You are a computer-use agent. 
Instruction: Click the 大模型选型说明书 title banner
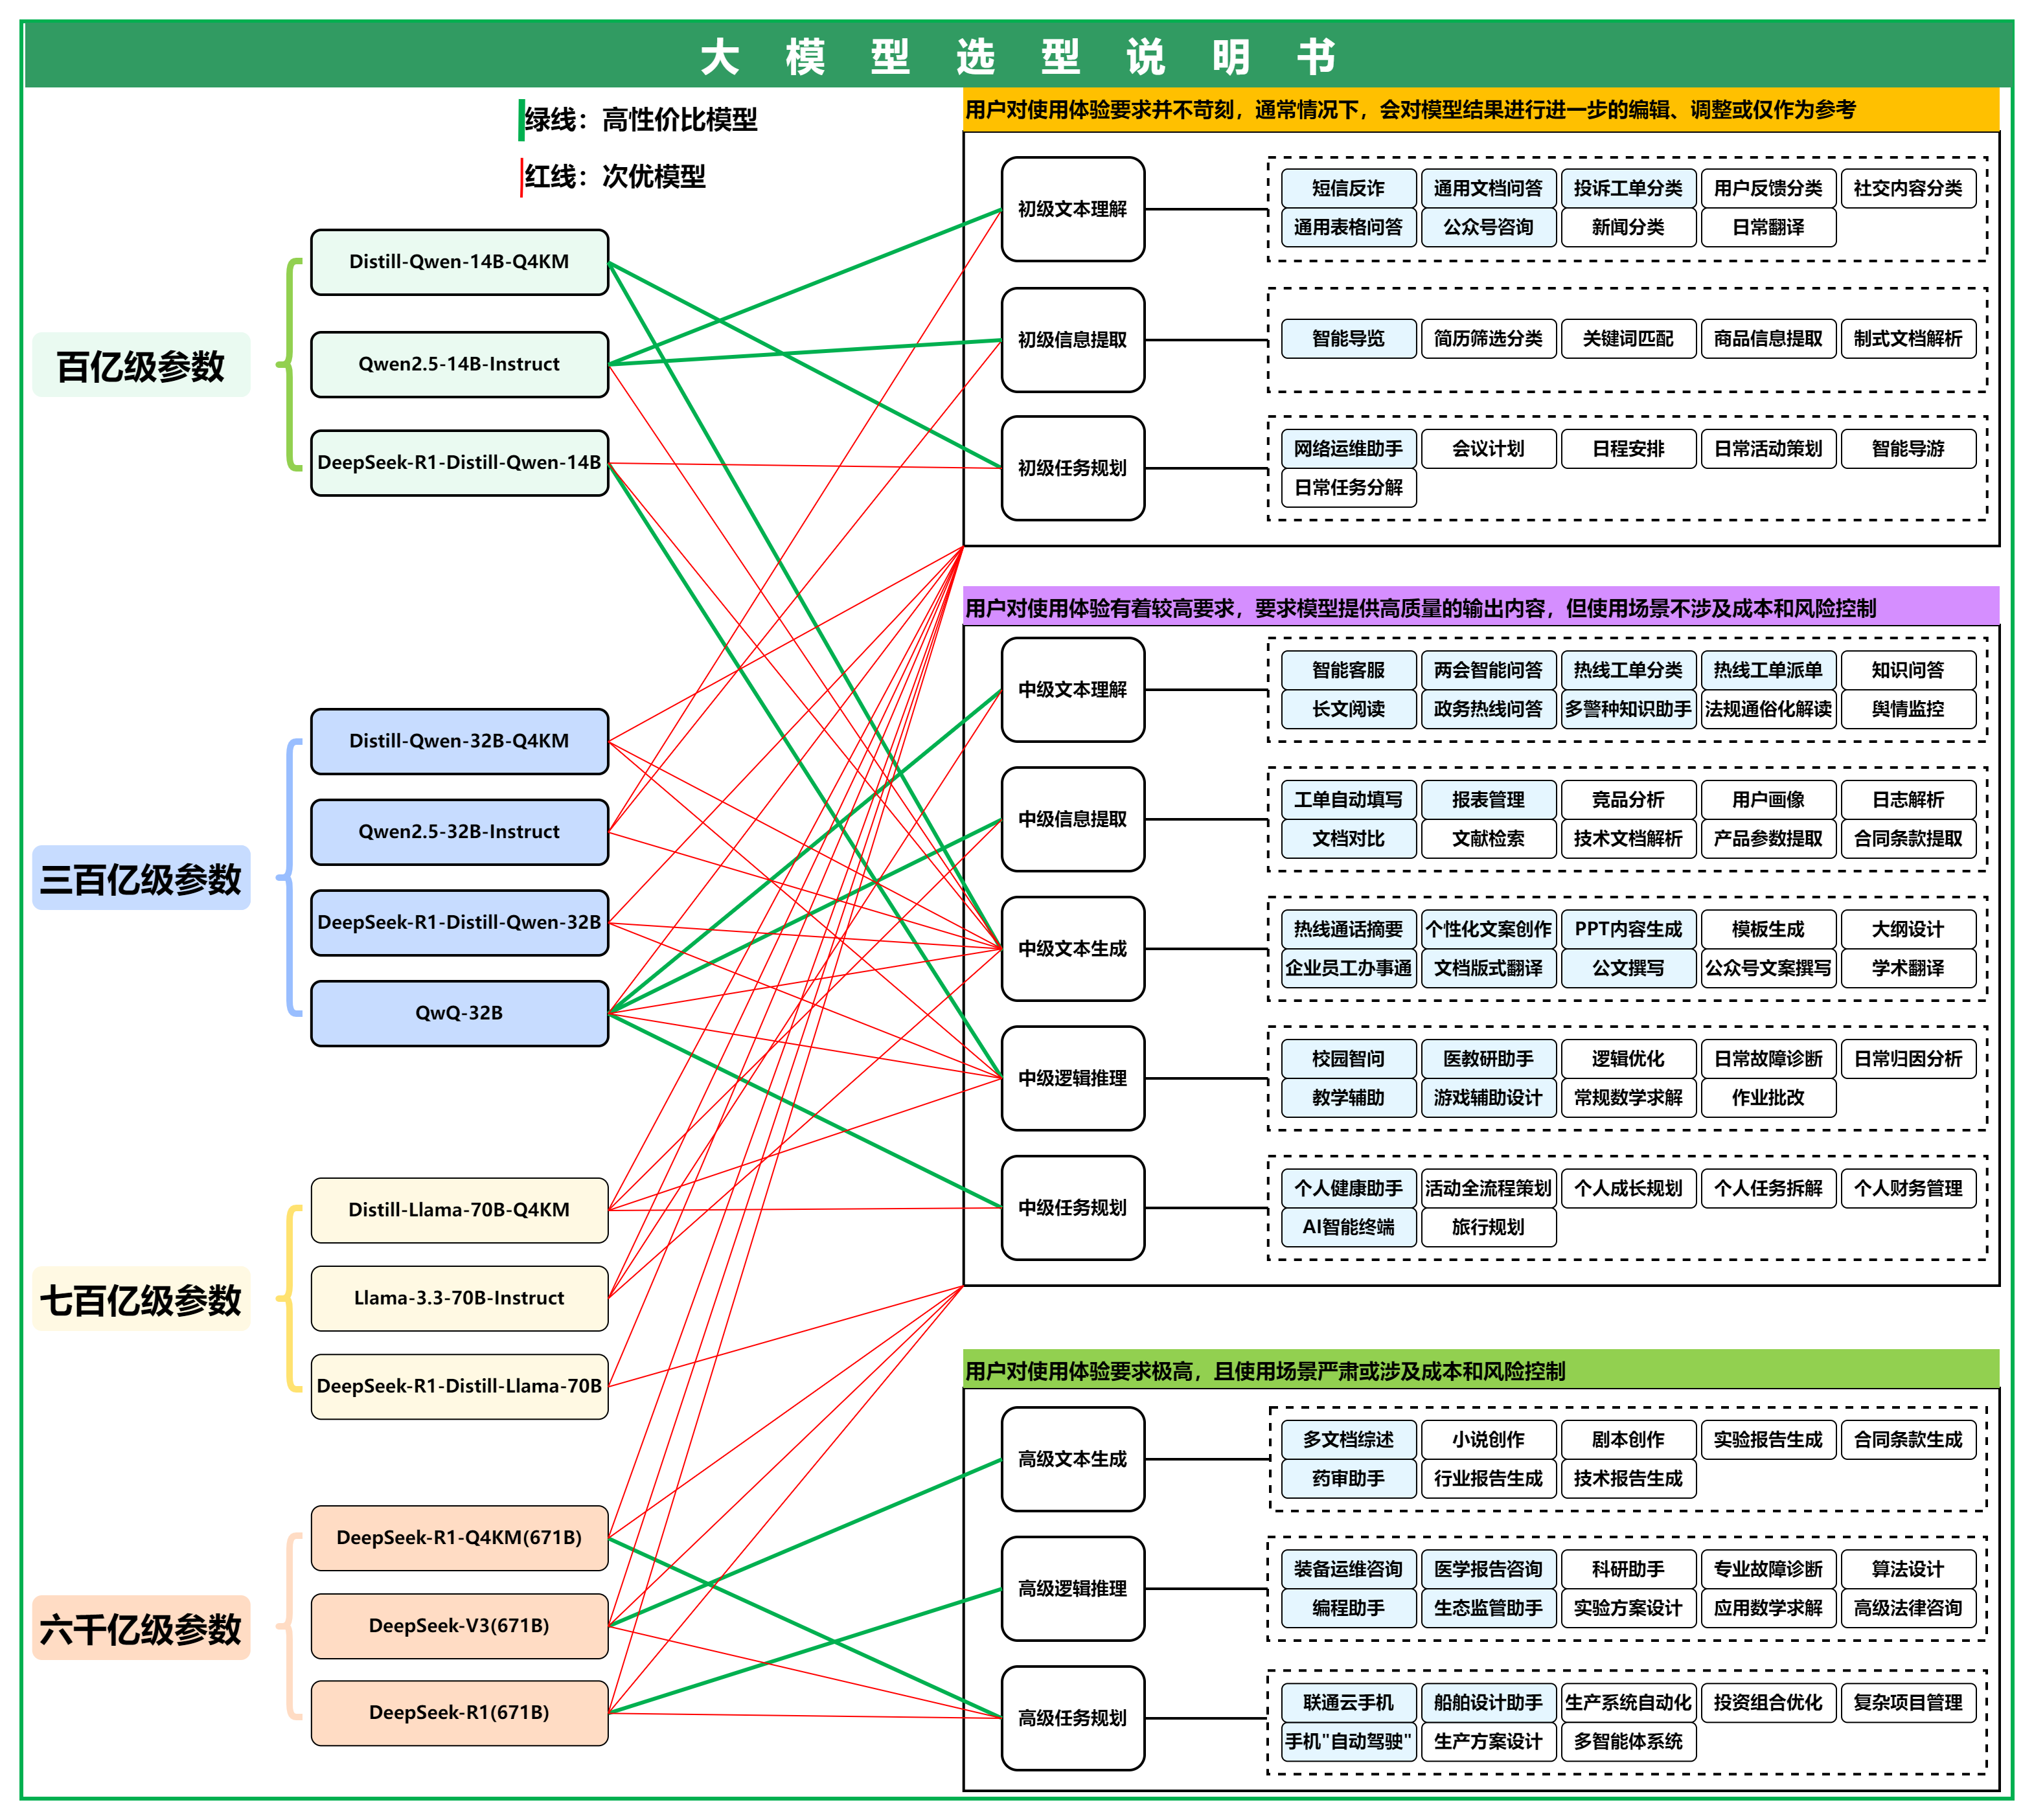[x=1017, y=56]
